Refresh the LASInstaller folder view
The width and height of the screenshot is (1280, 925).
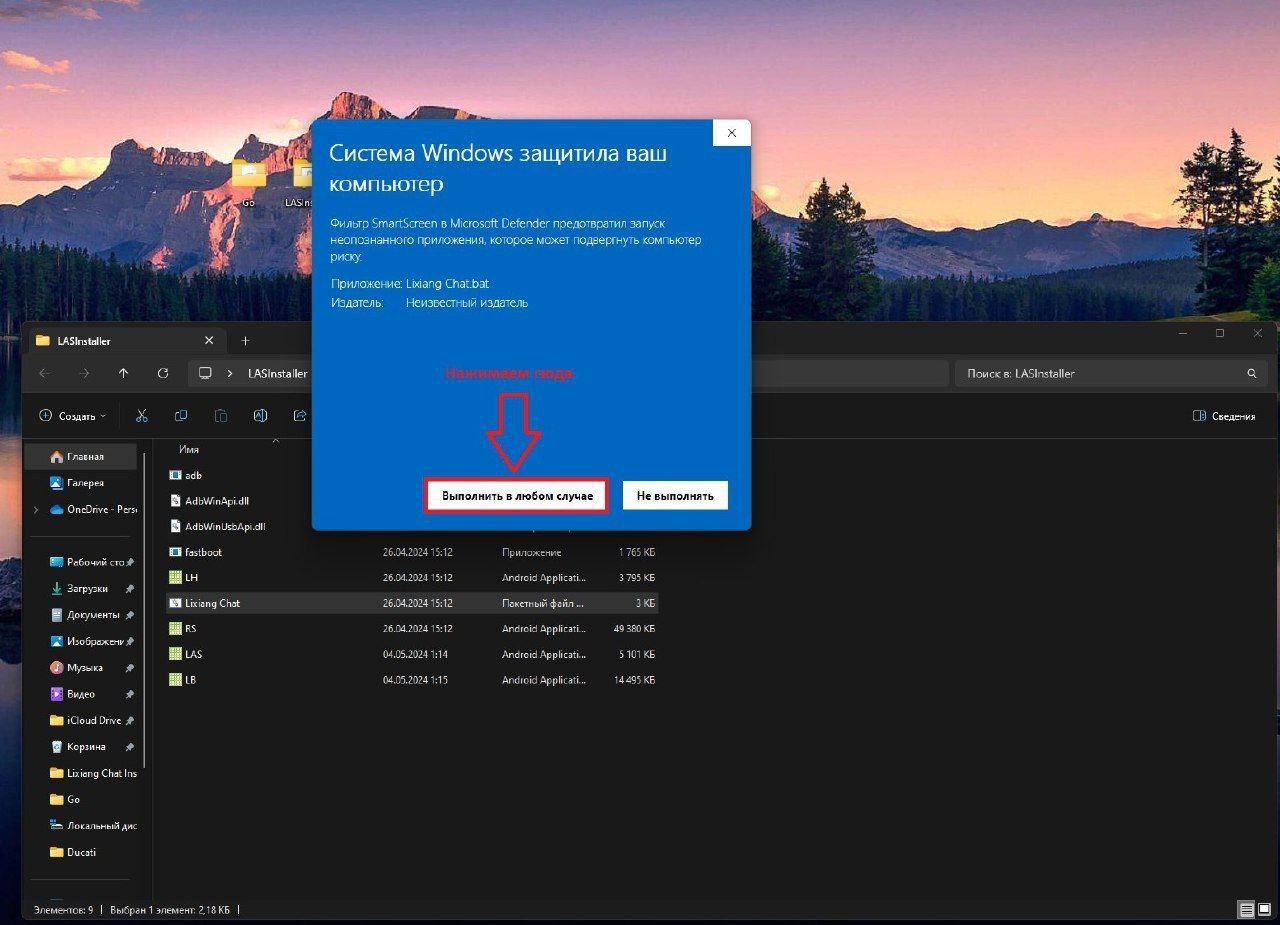163,373
